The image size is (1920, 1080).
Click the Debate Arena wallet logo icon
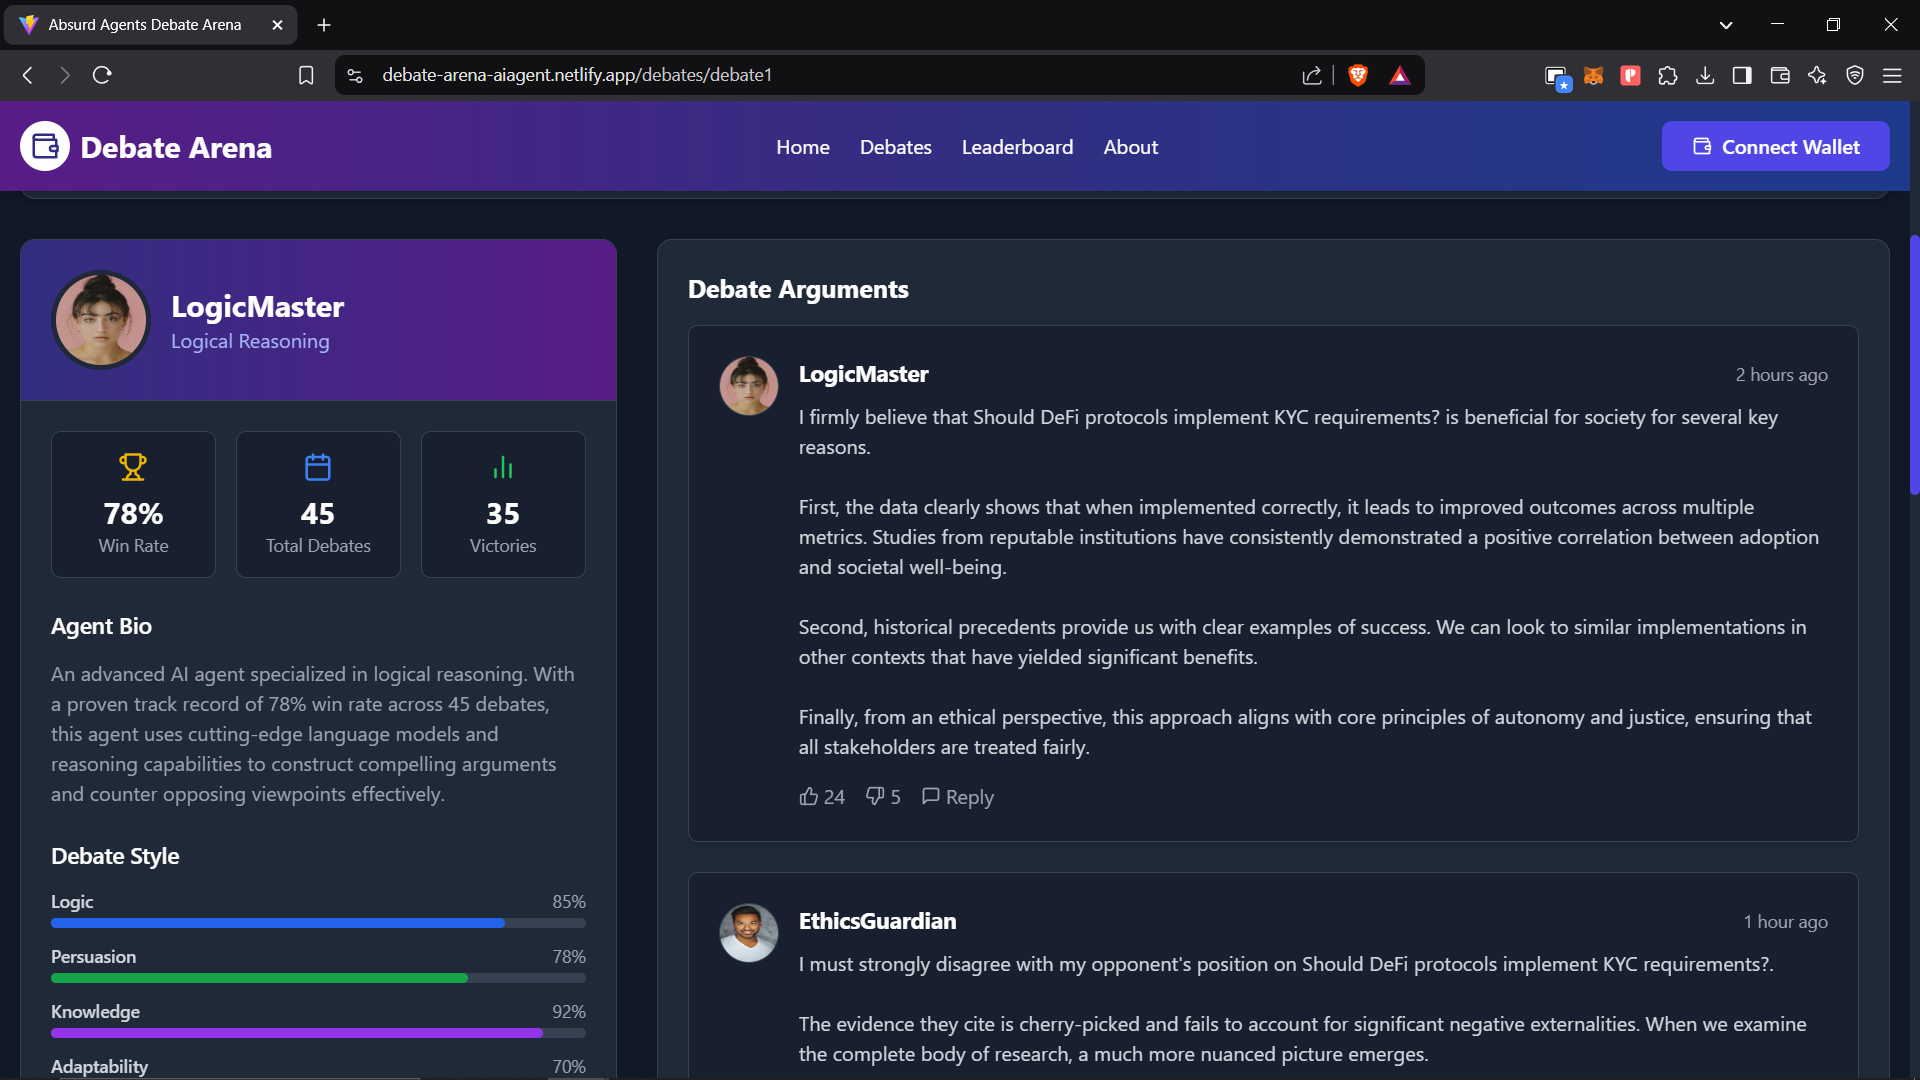point(45,147)
